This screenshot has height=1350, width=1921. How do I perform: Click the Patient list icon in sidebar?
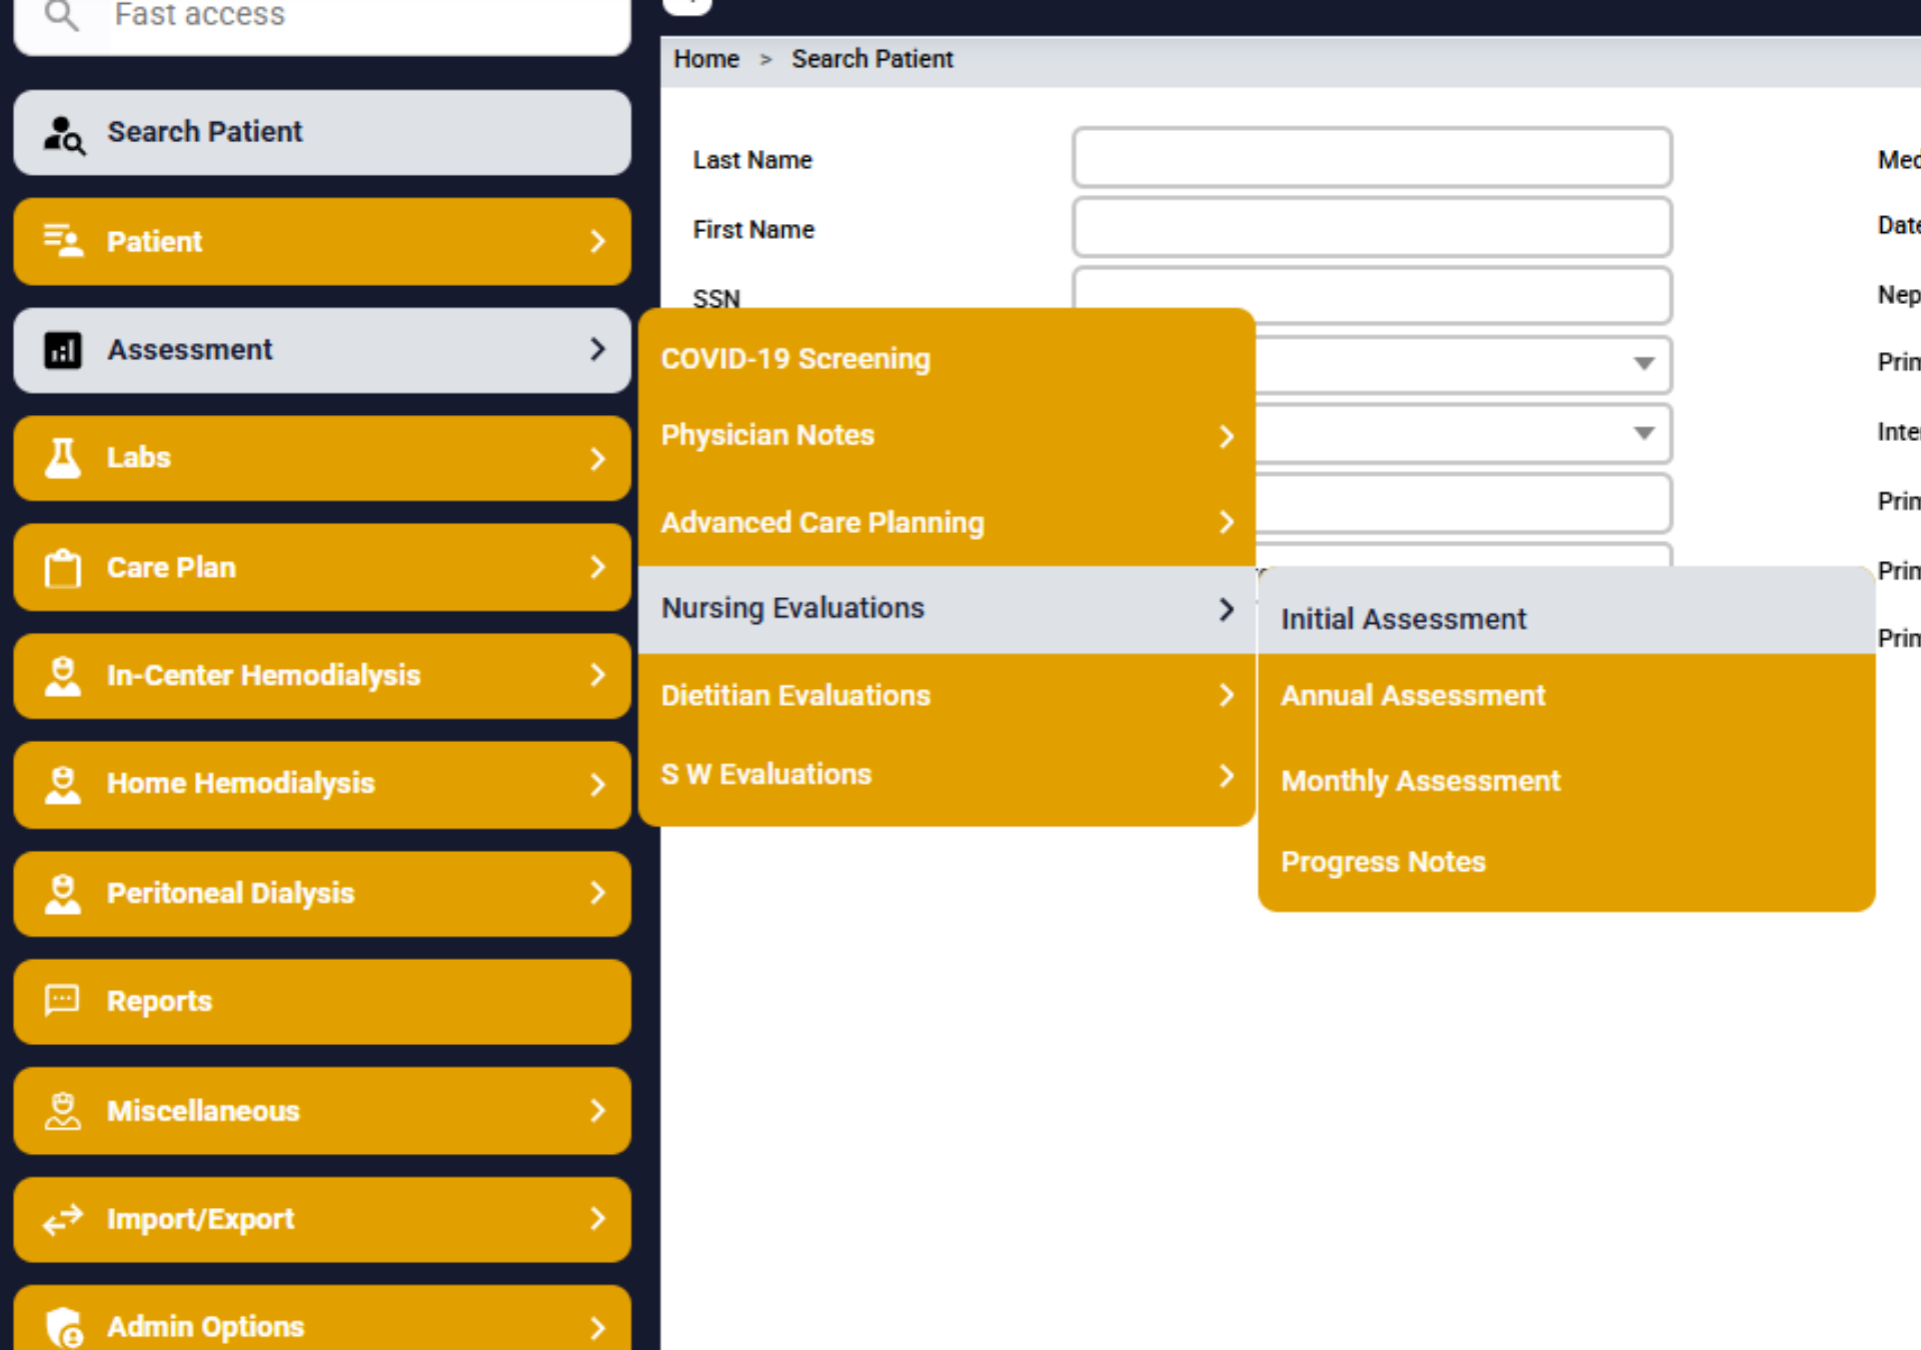coord(63,241)
